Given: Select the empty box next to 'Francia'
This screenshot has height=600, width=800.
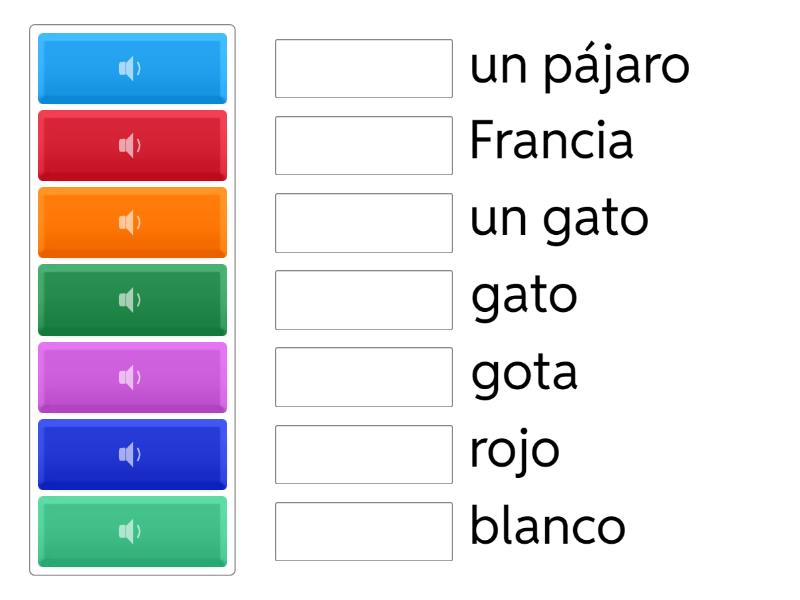Looking at the screenshot, I should pos(364,146).
